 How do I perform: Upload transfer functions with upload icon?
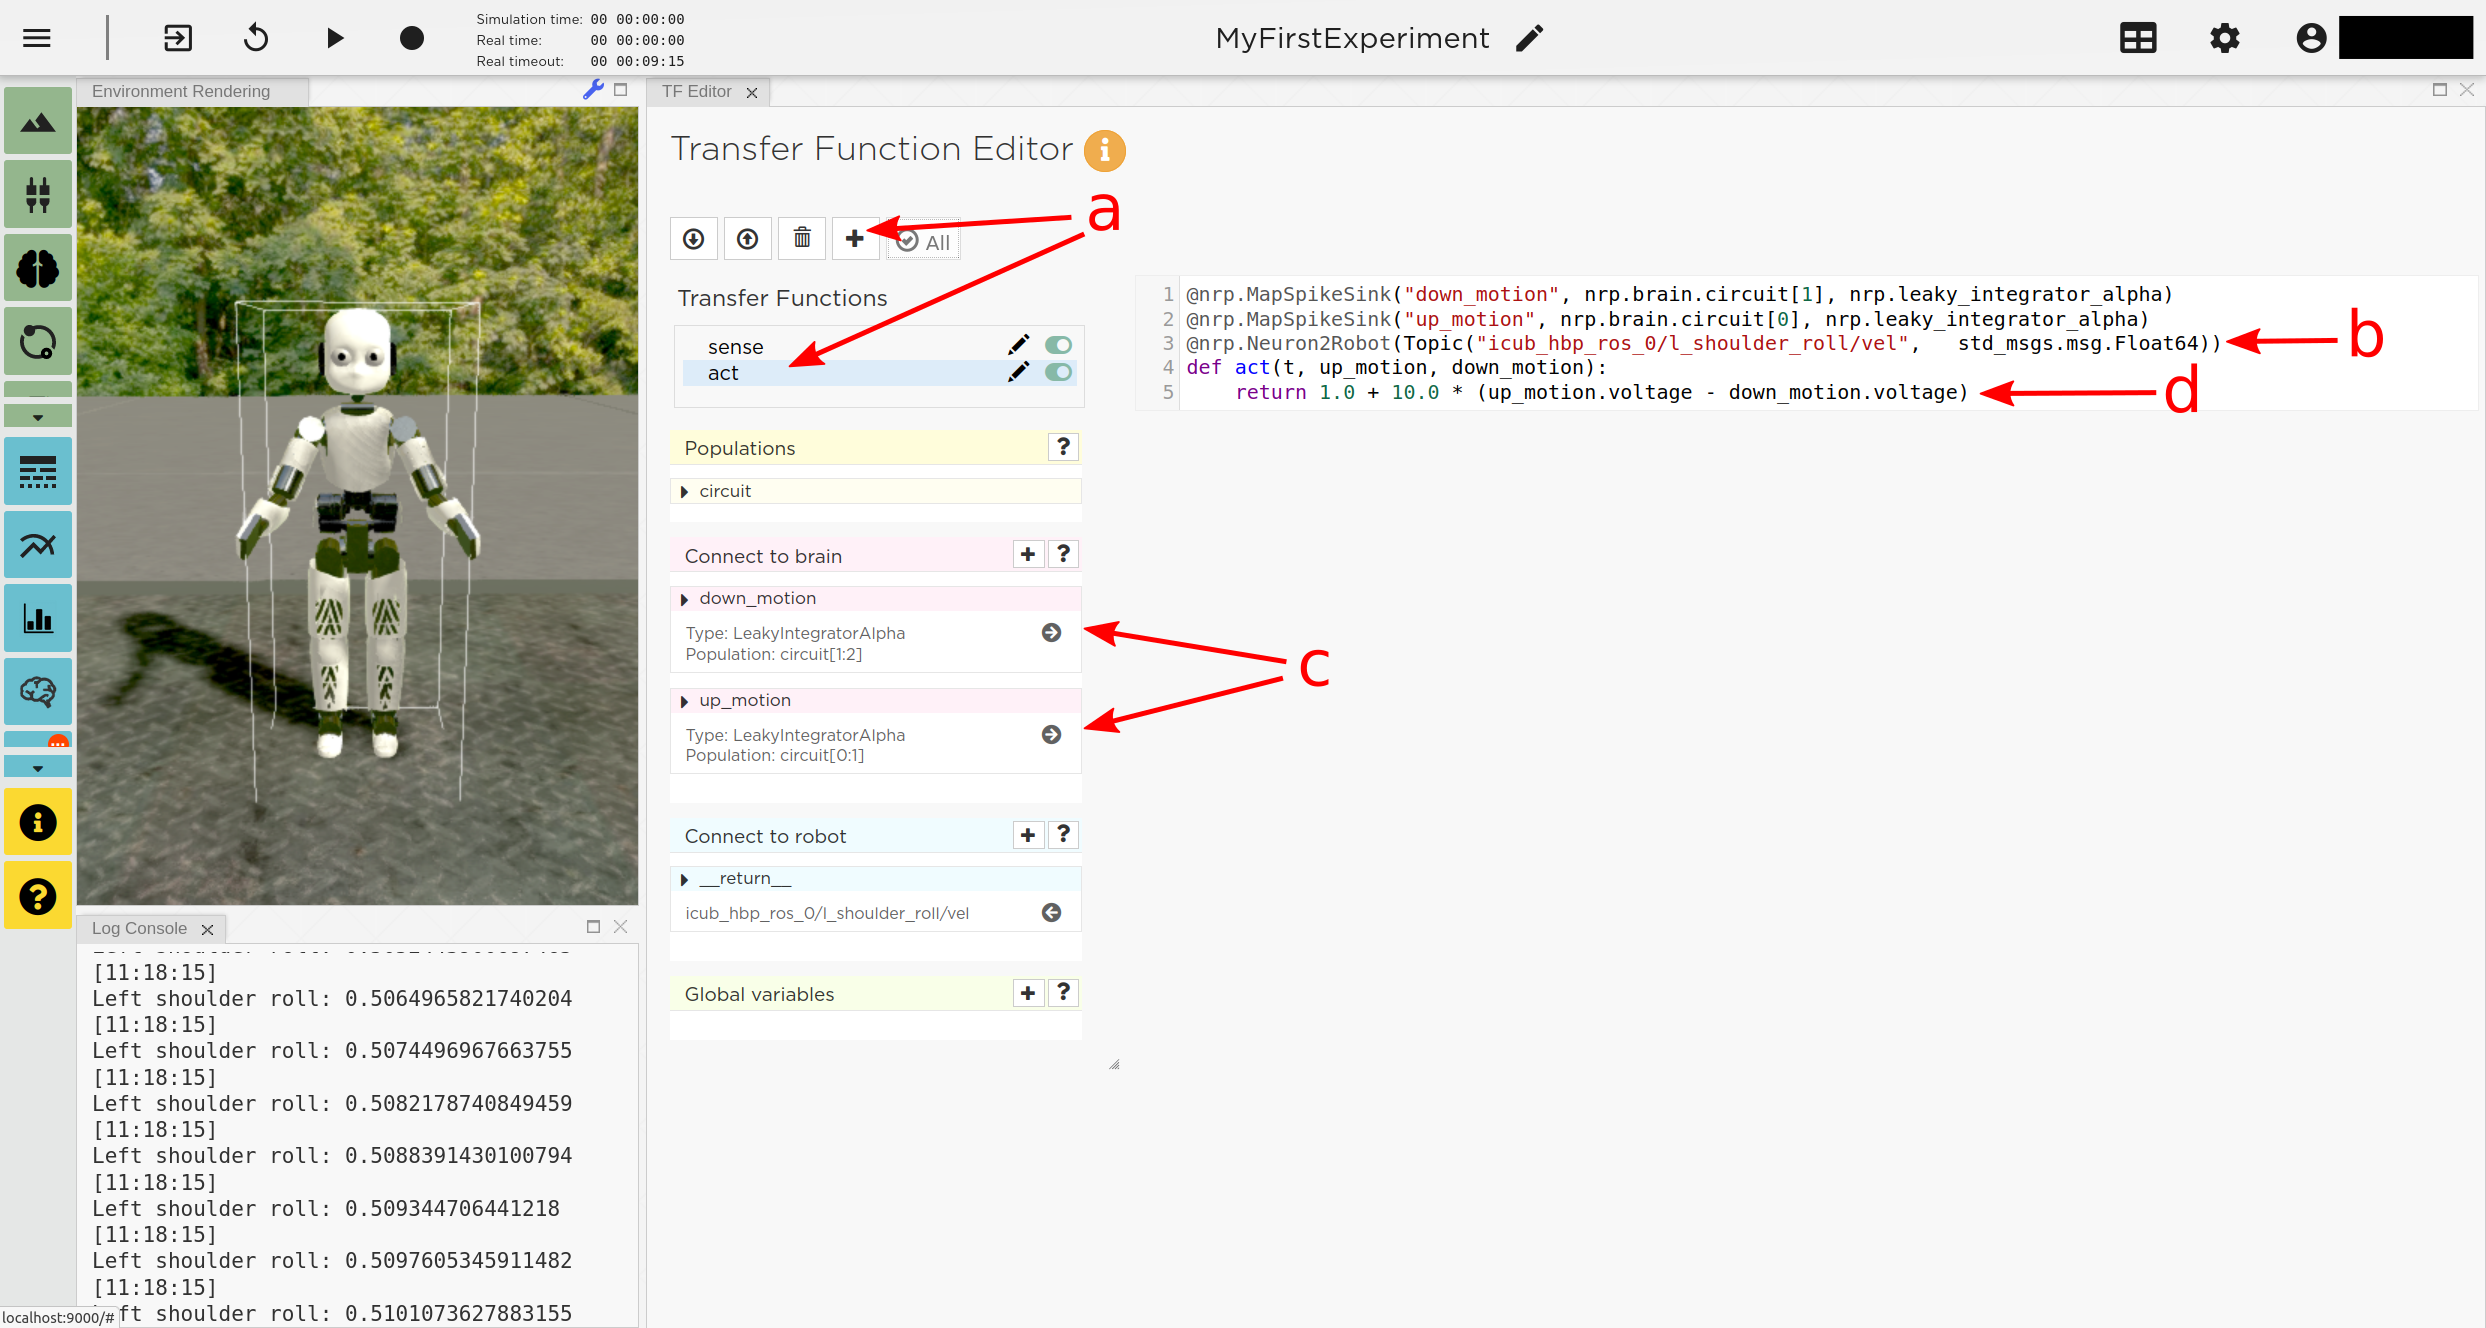pos(748,239)
